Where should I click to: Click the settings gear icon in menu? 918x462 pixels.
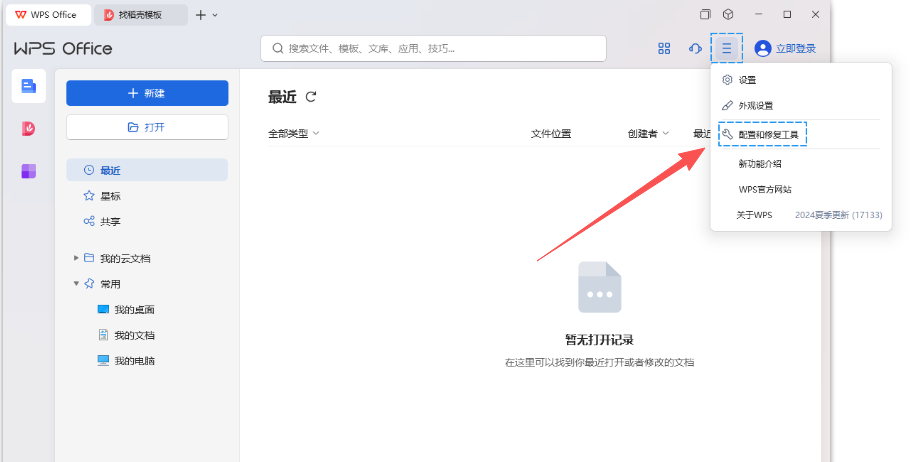click(x=727, y=80)
